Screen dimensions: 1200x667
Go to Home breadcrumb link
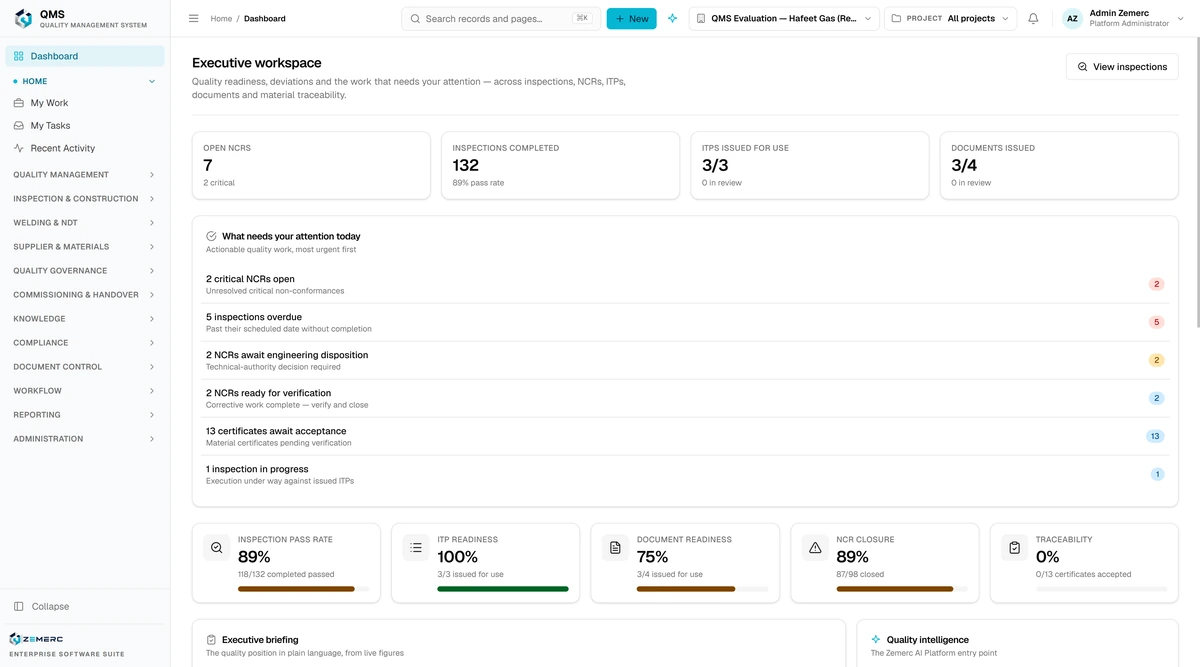tap(221, 19)
